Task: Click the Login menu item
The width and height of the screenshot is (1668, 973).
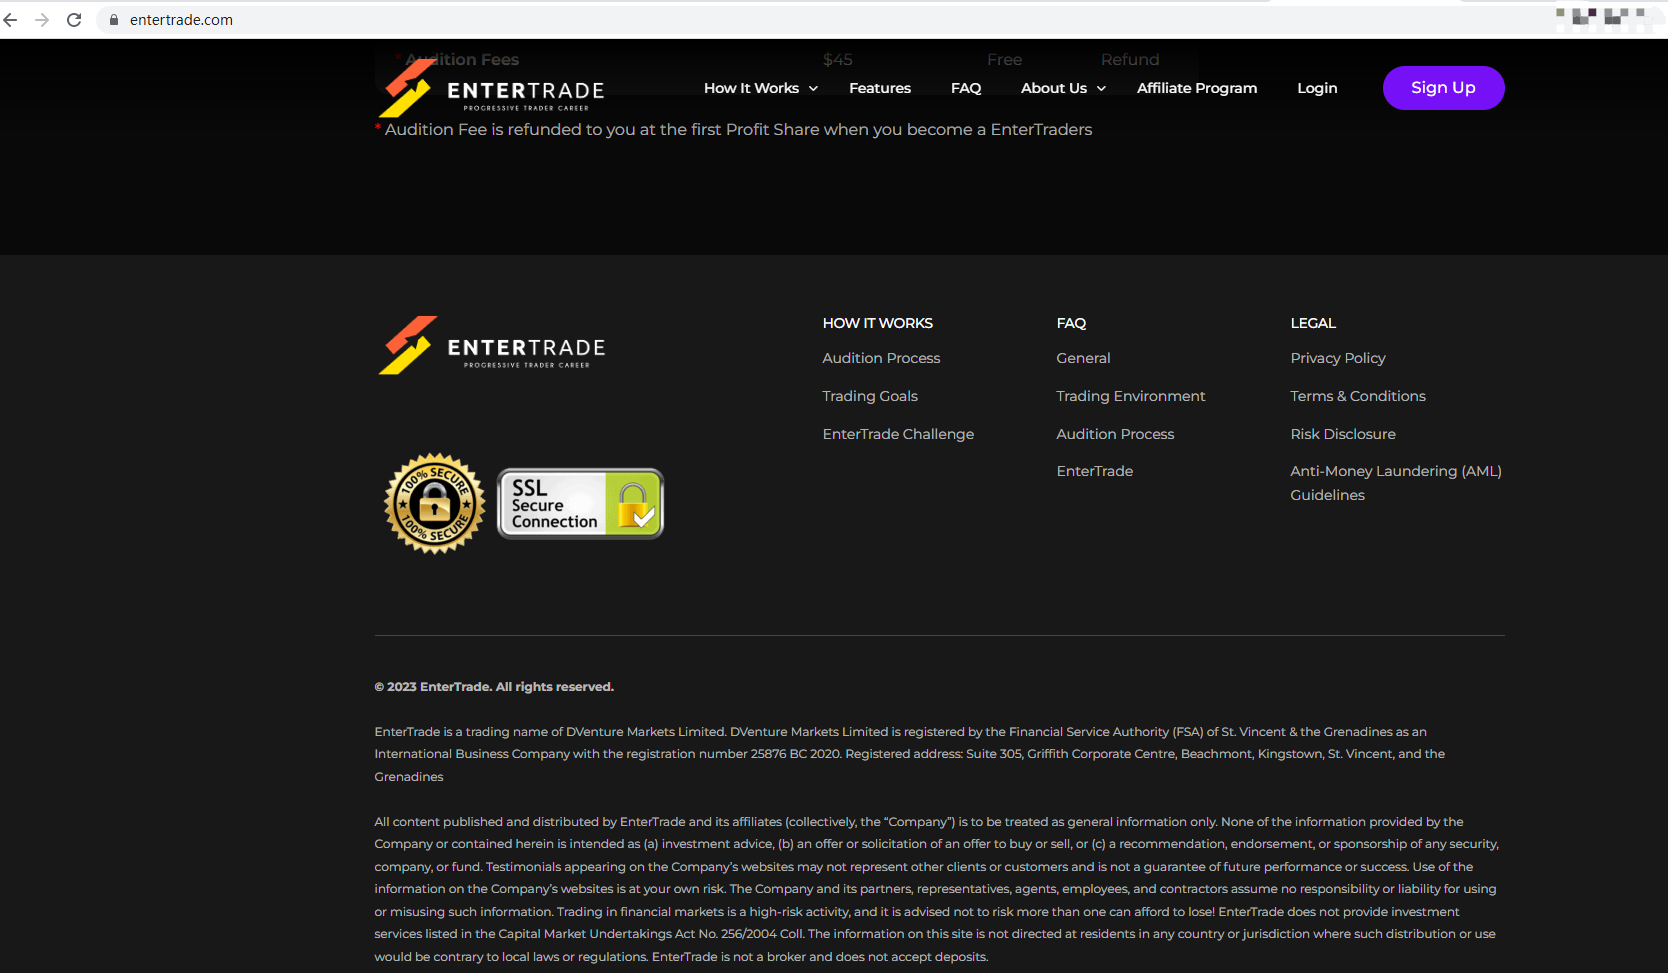Action: tap(1317, 88)
